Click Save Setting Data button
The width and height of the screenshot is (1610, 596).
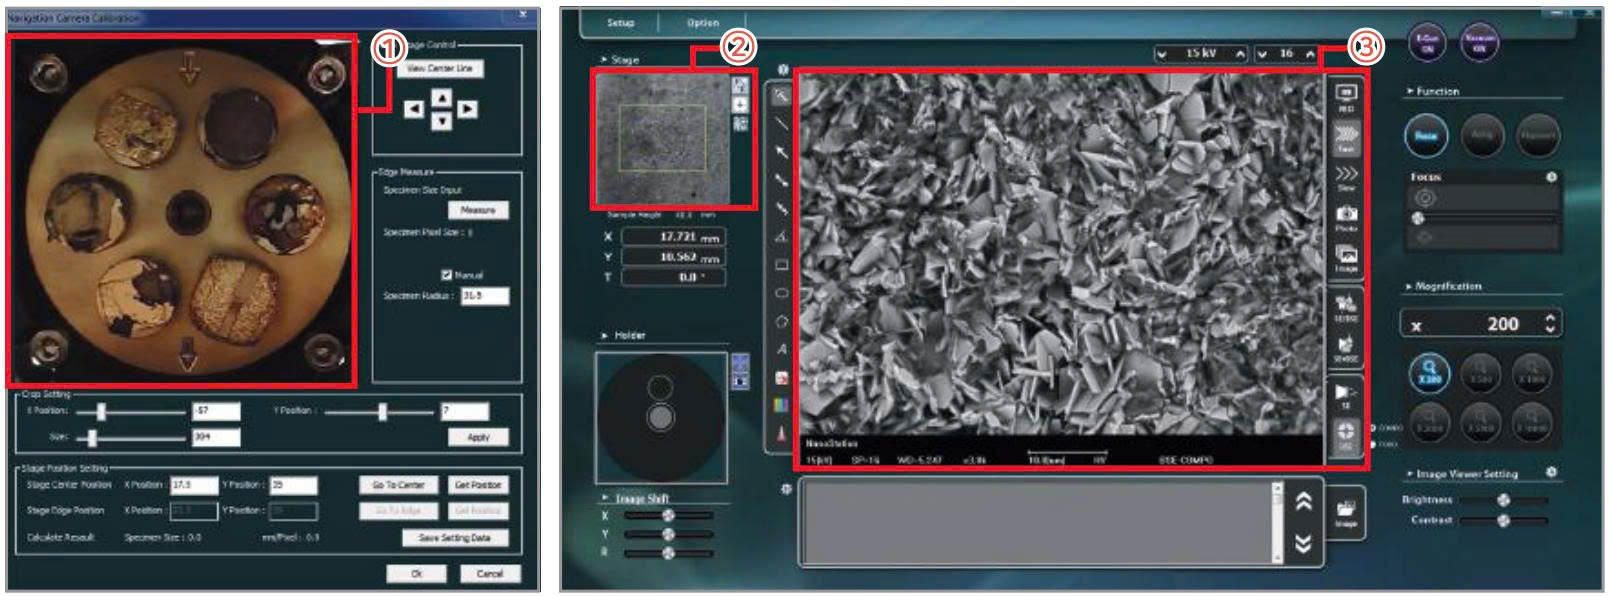[454, 538]
